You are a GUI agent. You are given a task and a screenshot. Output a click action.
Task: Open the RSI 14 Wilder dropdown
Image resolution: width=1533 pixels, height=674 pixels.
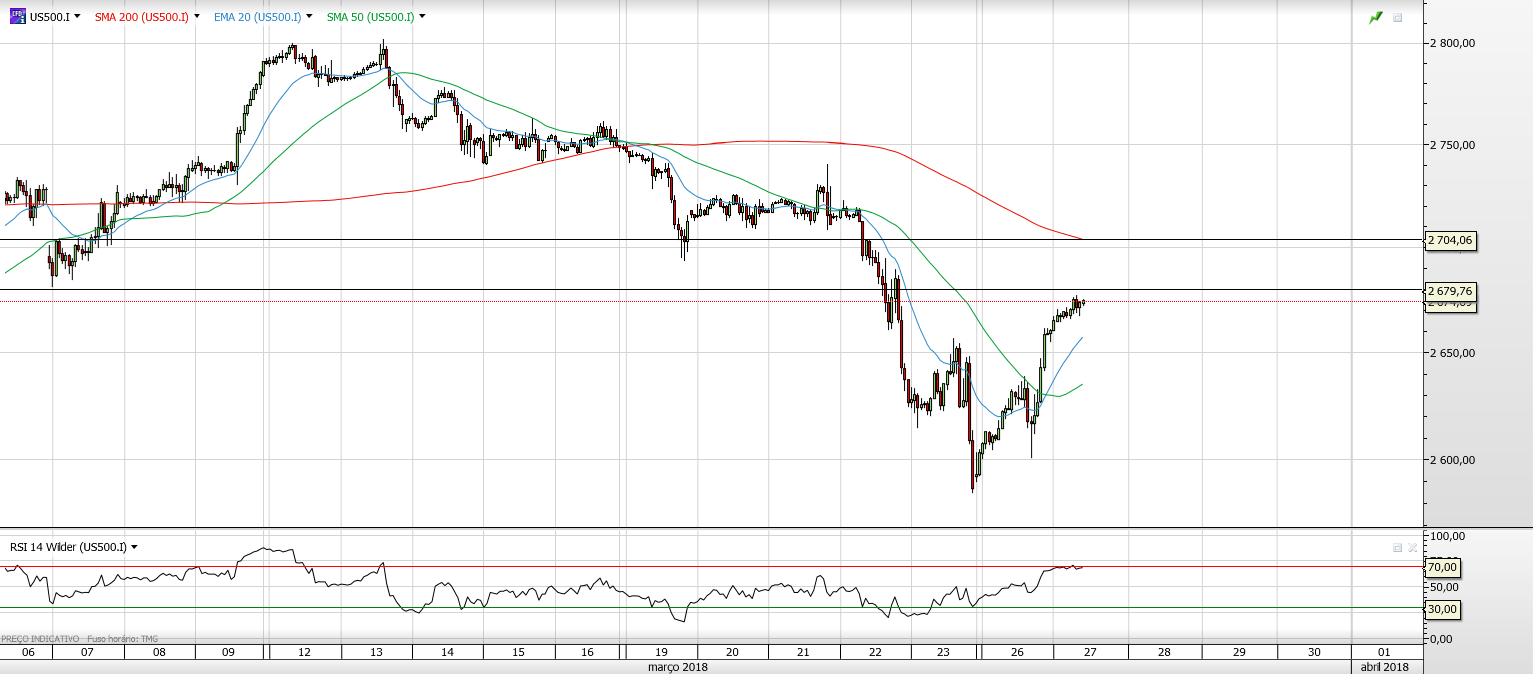tap(134, 547)
